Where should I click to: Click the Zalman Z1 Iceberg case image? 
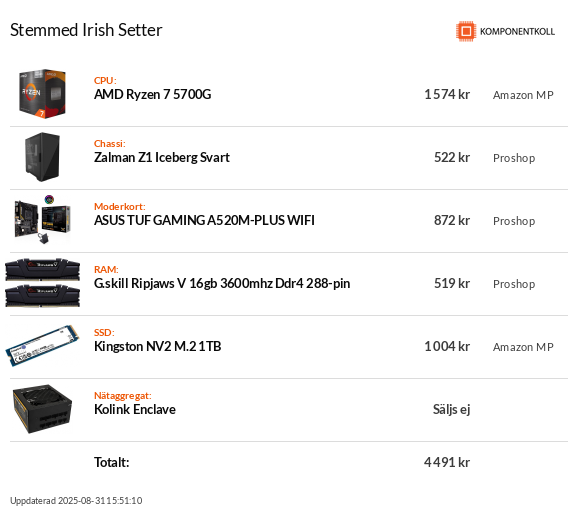(42, 157)
